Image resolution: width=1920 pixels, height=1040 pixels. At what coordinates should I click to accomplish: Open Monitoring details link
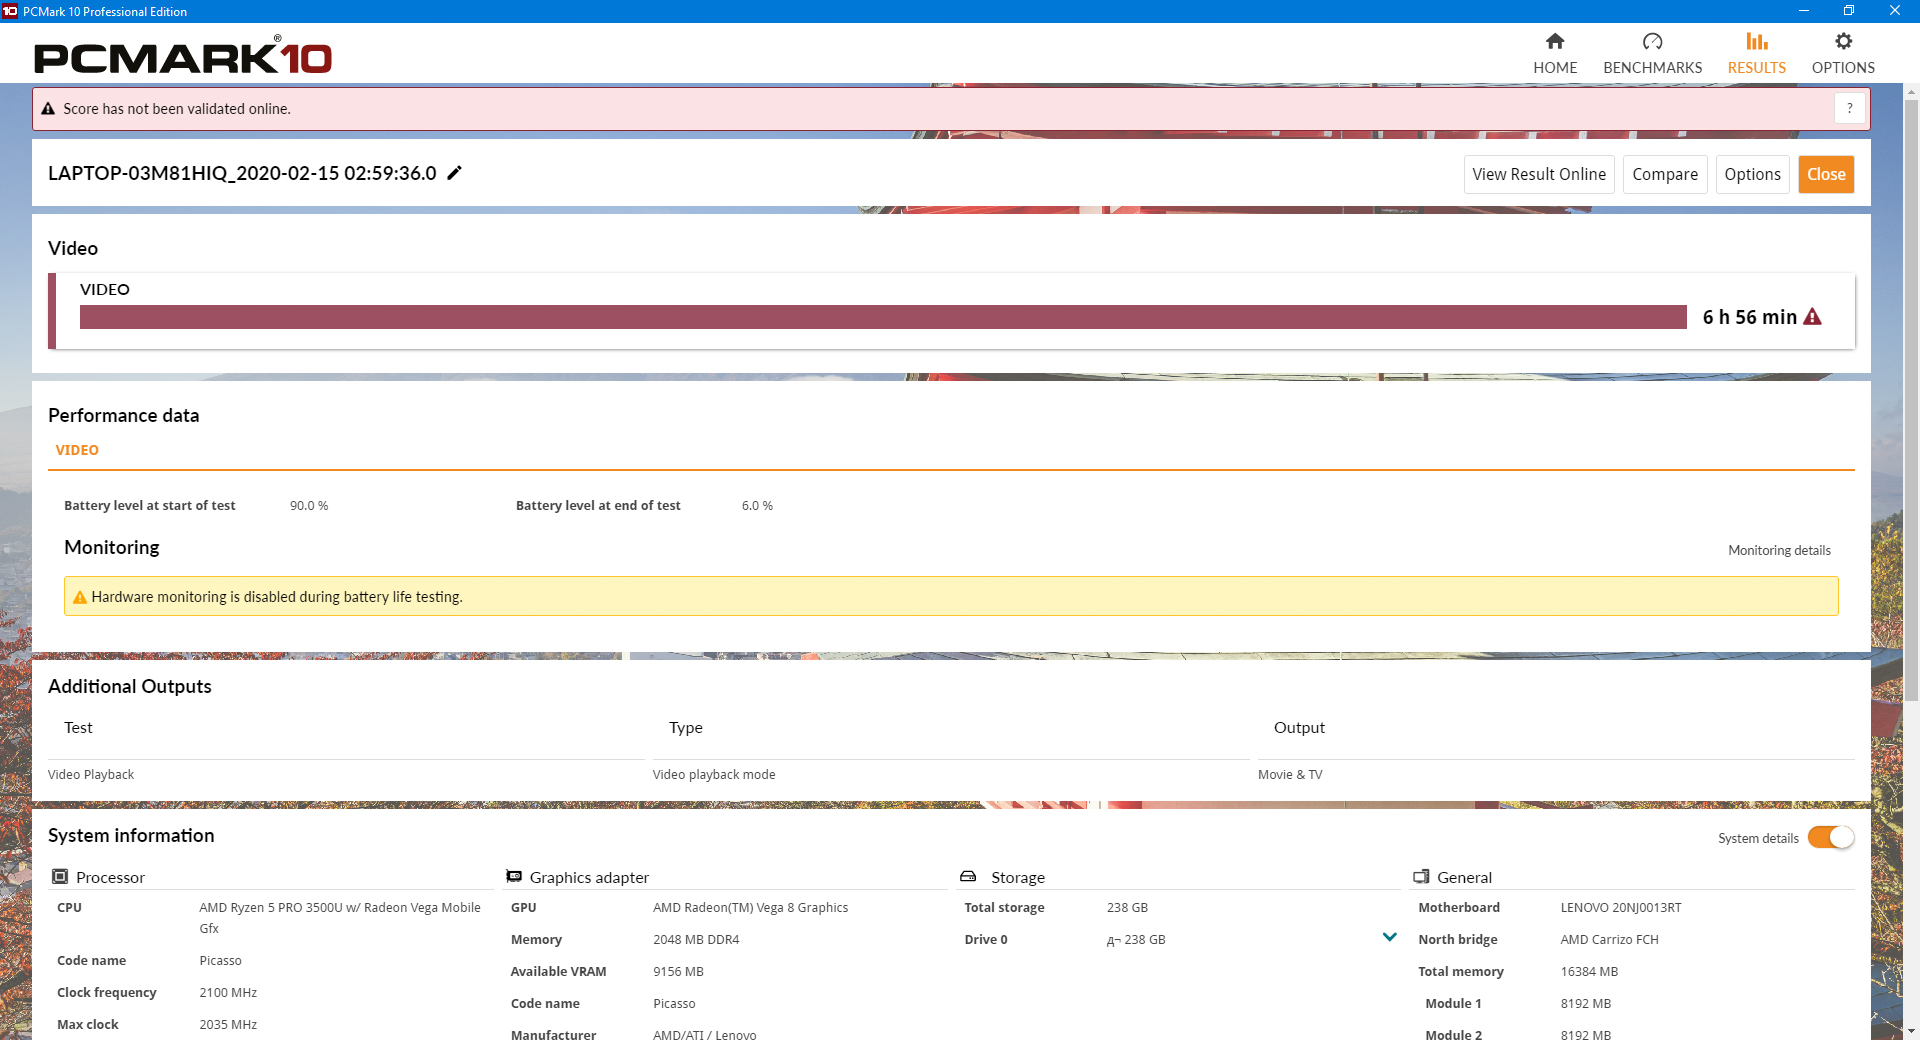pos(1779,551)
